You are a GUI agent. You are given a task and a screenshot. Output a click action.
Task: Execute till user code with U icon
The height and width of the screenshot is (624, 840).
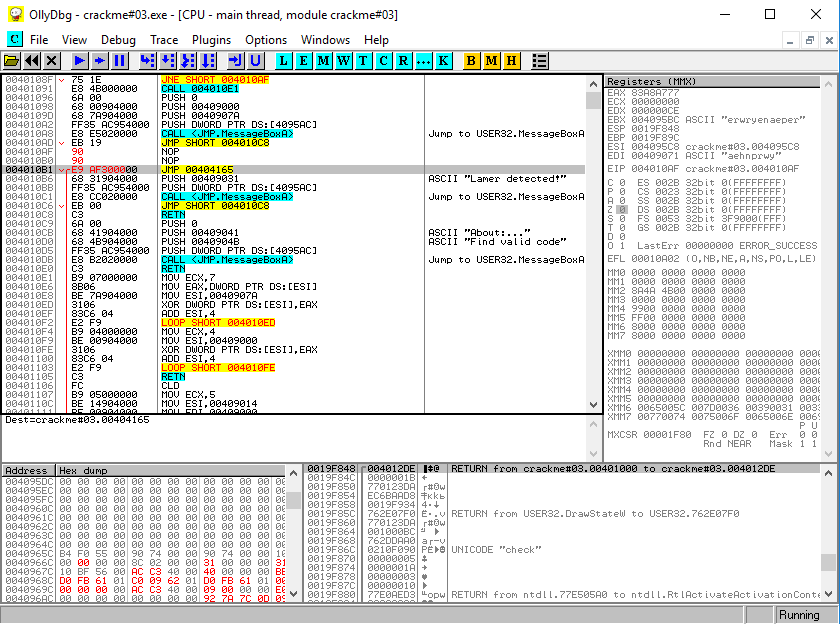pos(256,61)
